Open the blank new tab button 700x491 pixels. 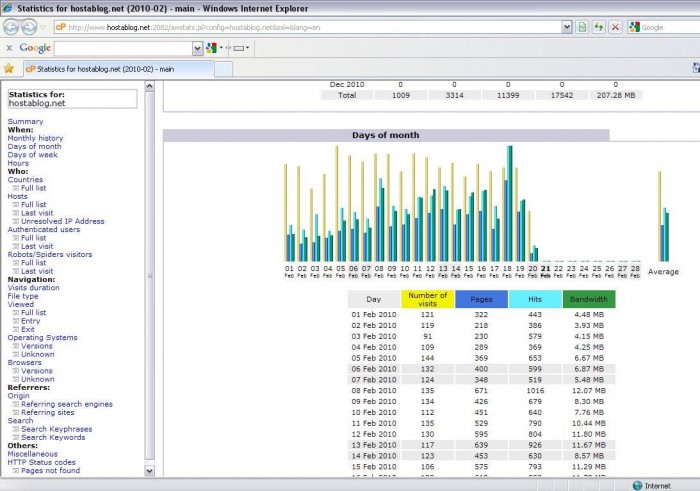pos(224,69)
